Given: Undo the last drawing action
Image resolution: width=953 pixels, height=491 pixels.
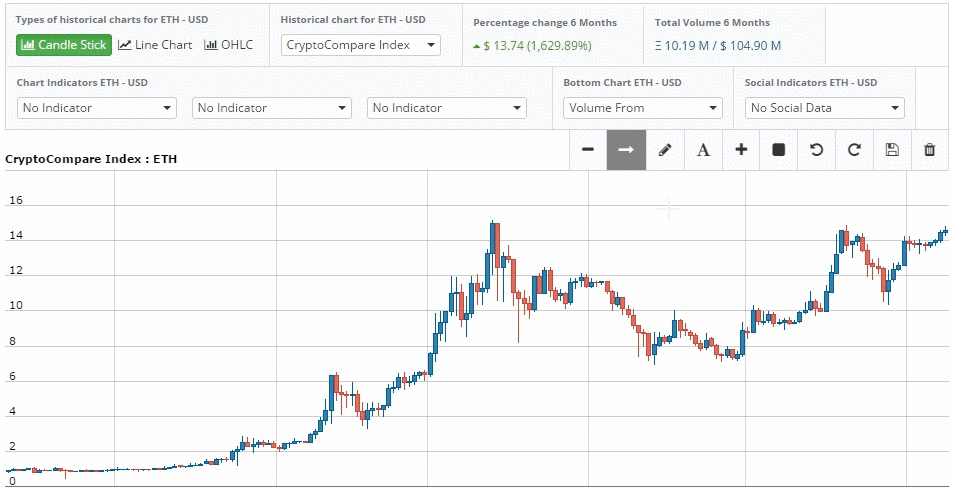Looking at the screenshot, I should tap(816, 150).
